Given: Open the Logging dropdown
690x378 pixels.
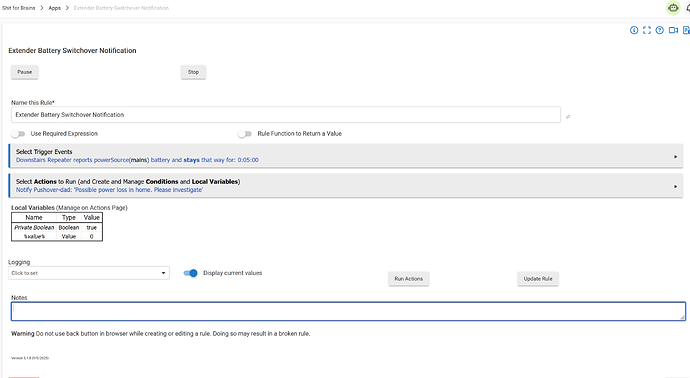Looking at the screenshot, I should pyautogui.click(x=88, y=273).
